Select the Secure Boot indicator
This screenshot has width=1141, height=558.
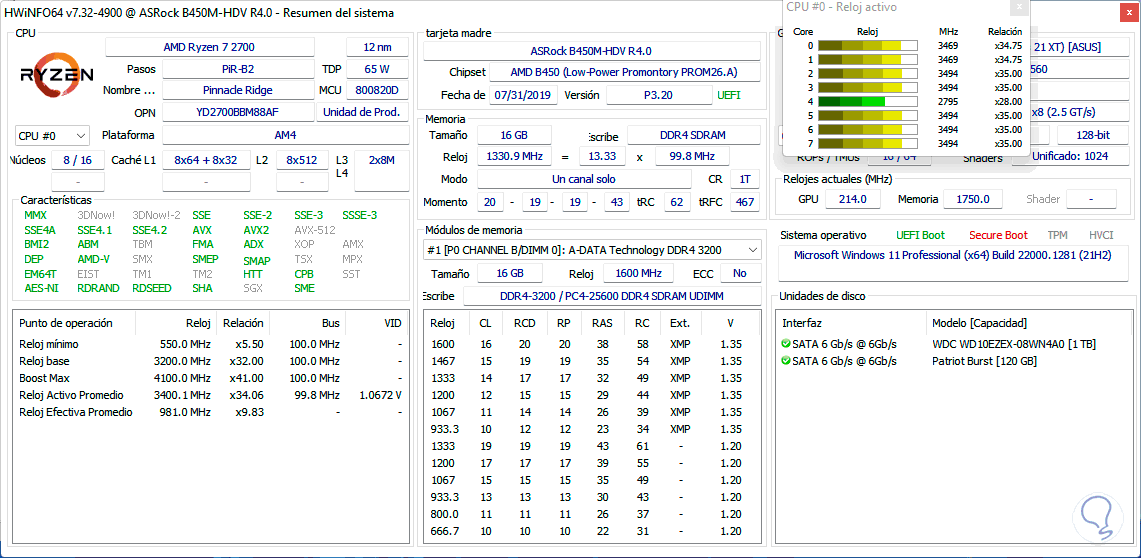997,235
